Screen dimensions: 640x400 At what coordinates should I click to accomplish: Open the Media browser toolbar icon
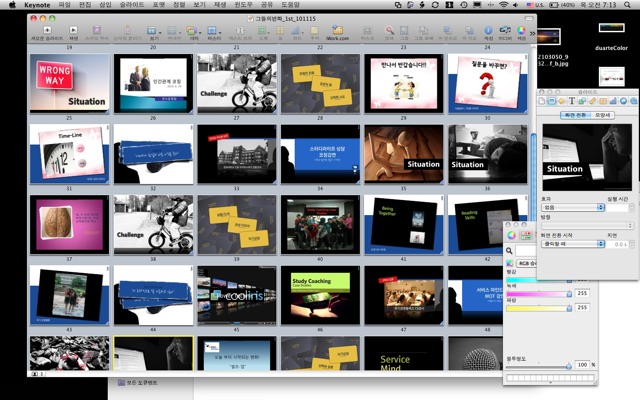coord(505,30)
